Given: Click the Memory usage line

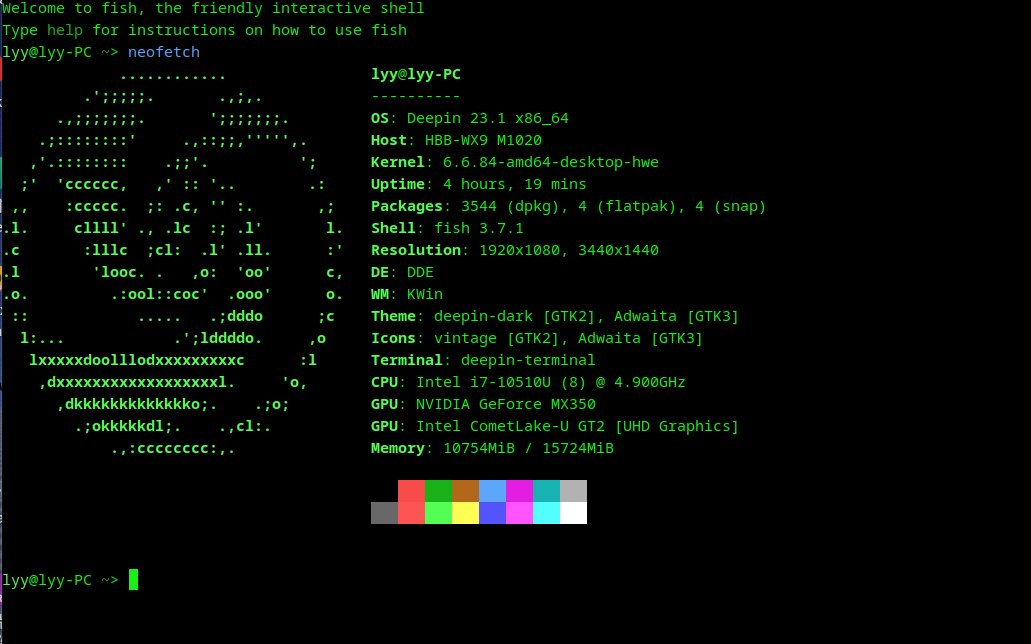Looking at the screenshot, I should [x=492, y=448].
